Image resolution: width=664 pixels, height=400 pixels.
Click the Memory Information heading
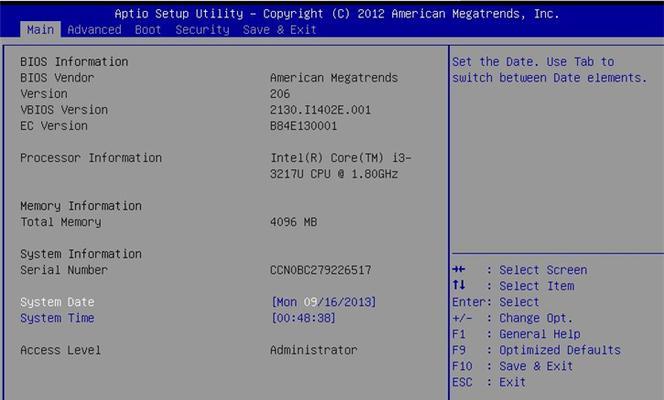tap(81, 206)
